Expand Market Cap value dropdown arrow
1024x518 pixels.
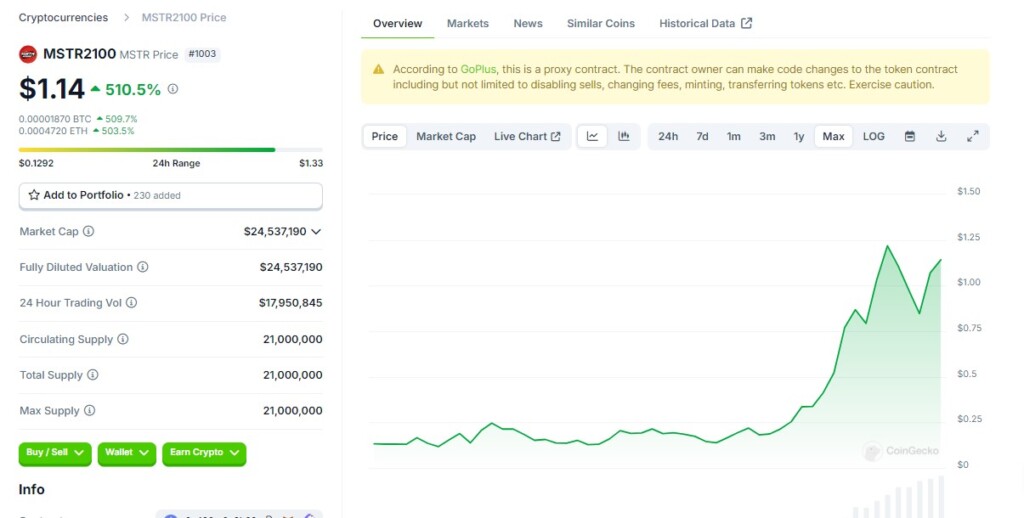point(316,231)
